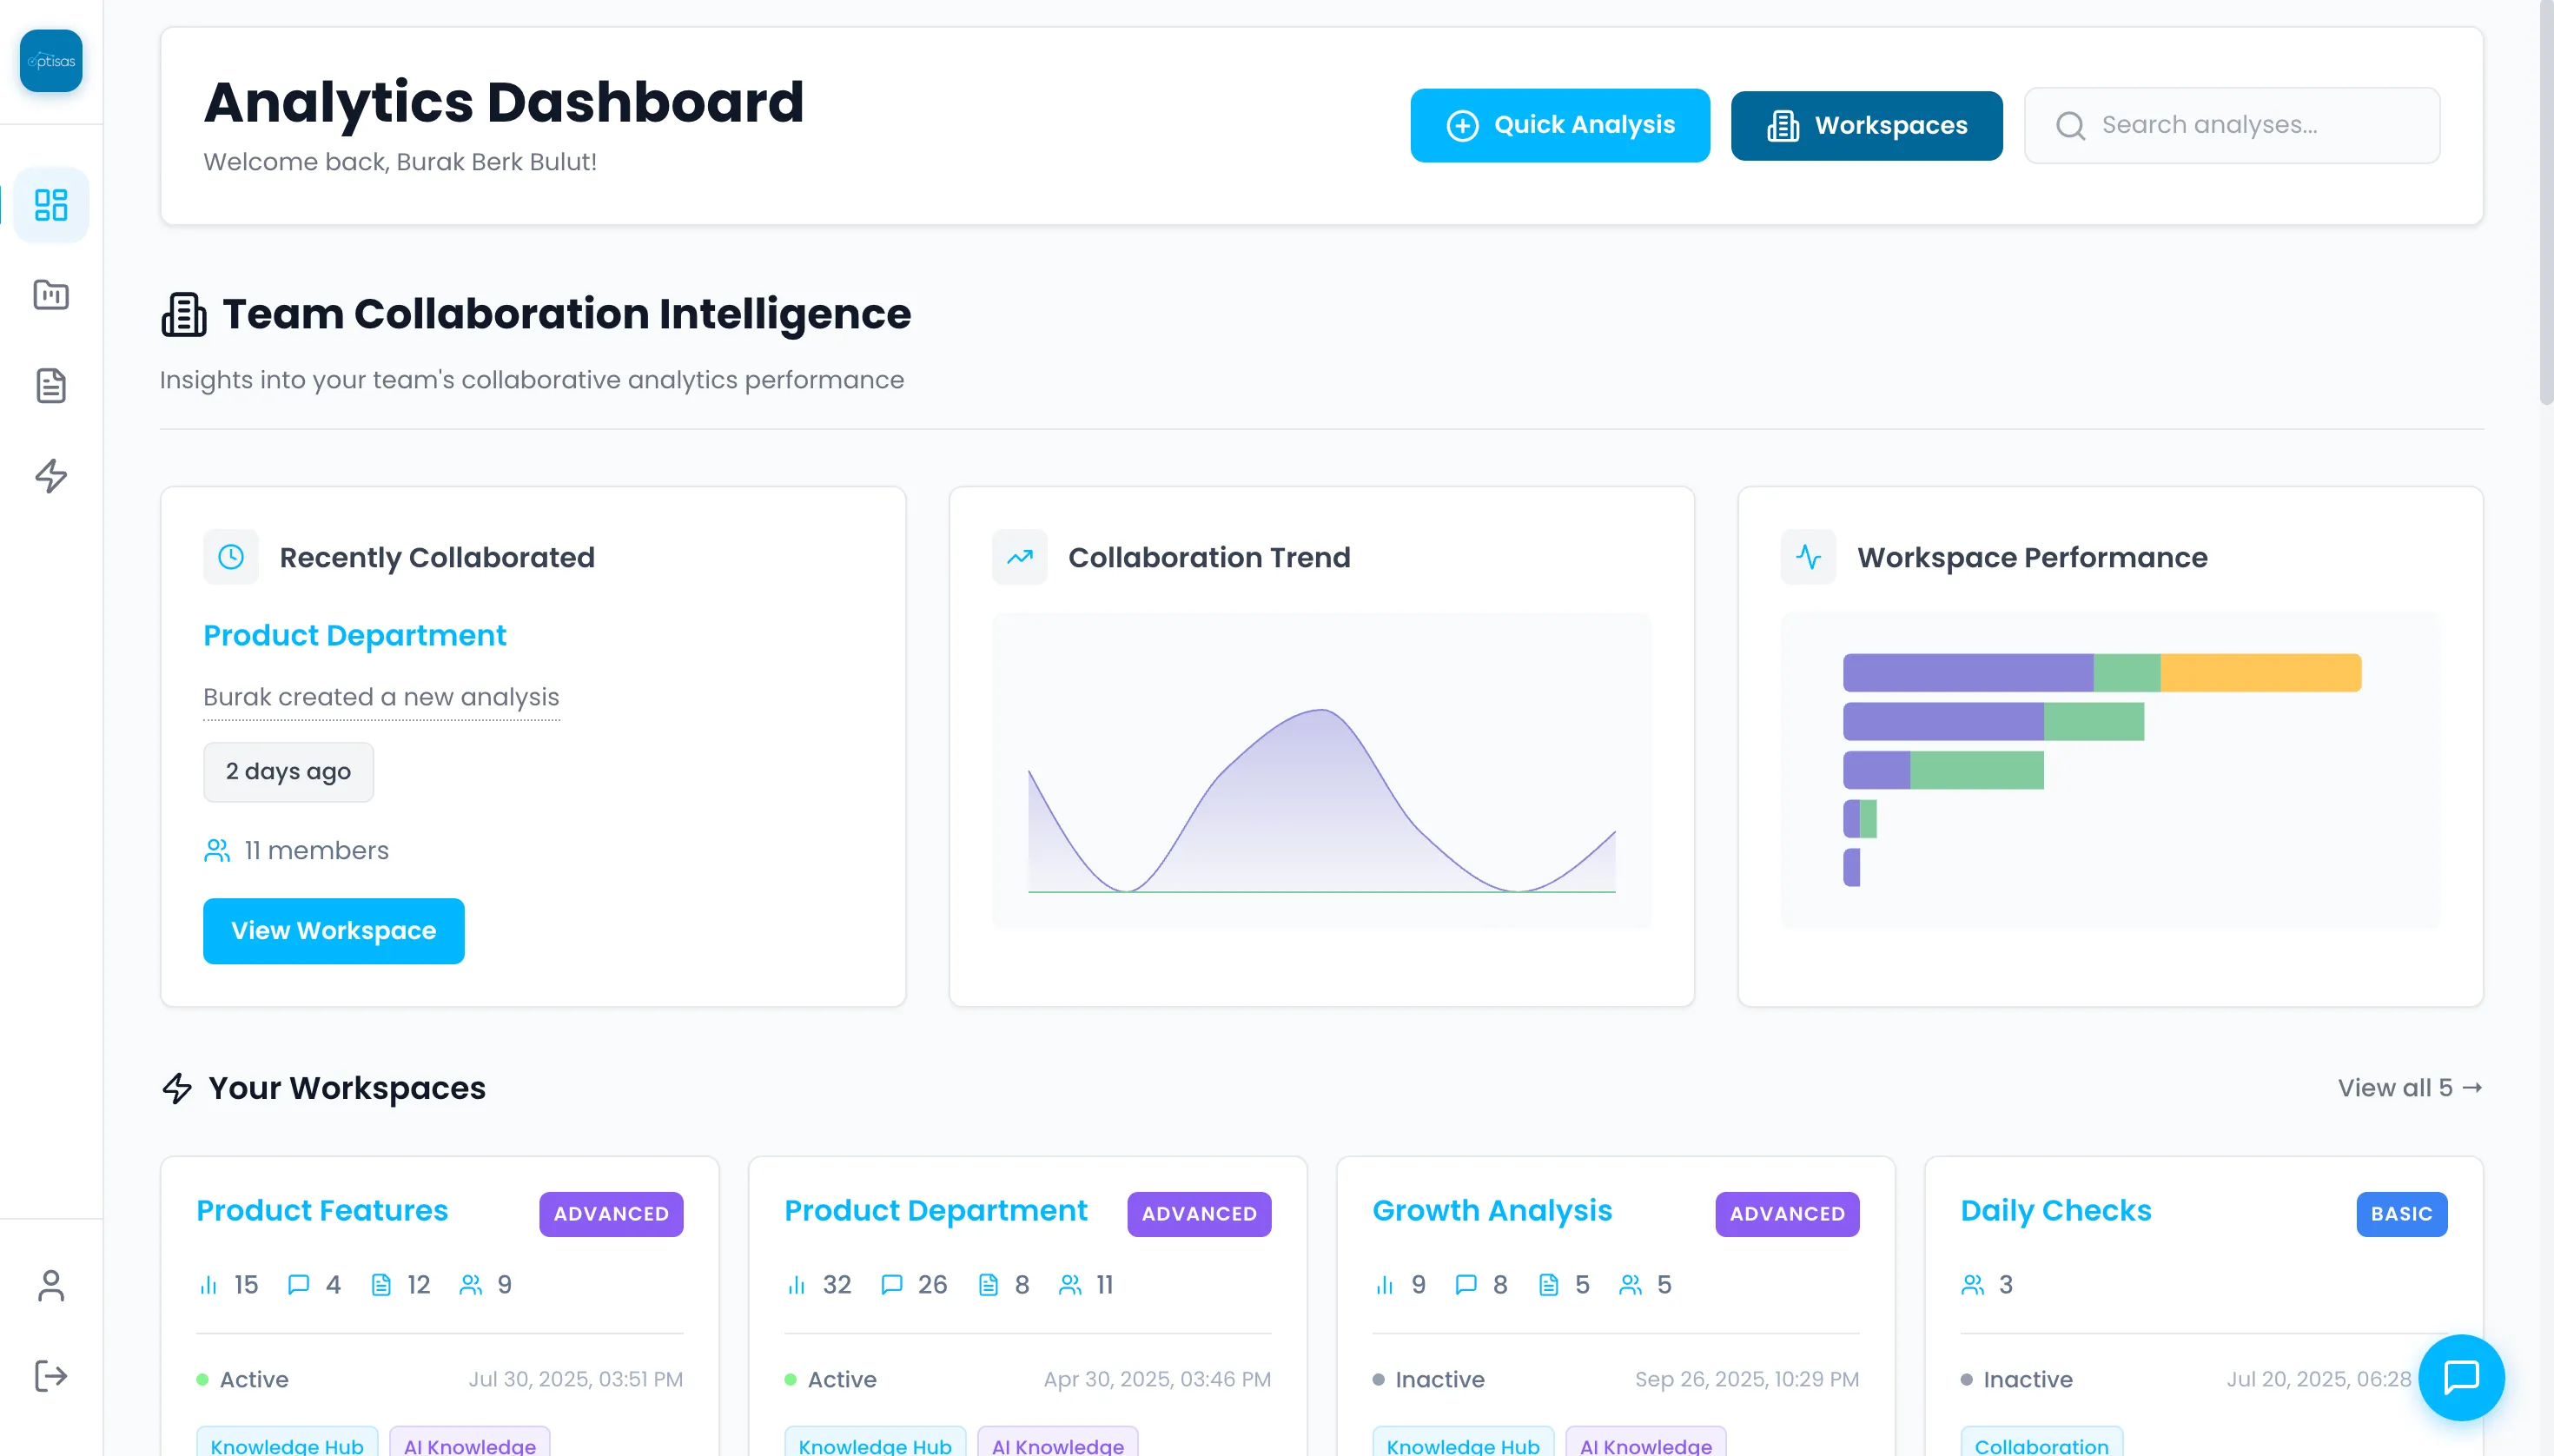The image size is (2554, 1456).
Task: Open the Workspaces button in header
Action: [x=1866, y=125]
